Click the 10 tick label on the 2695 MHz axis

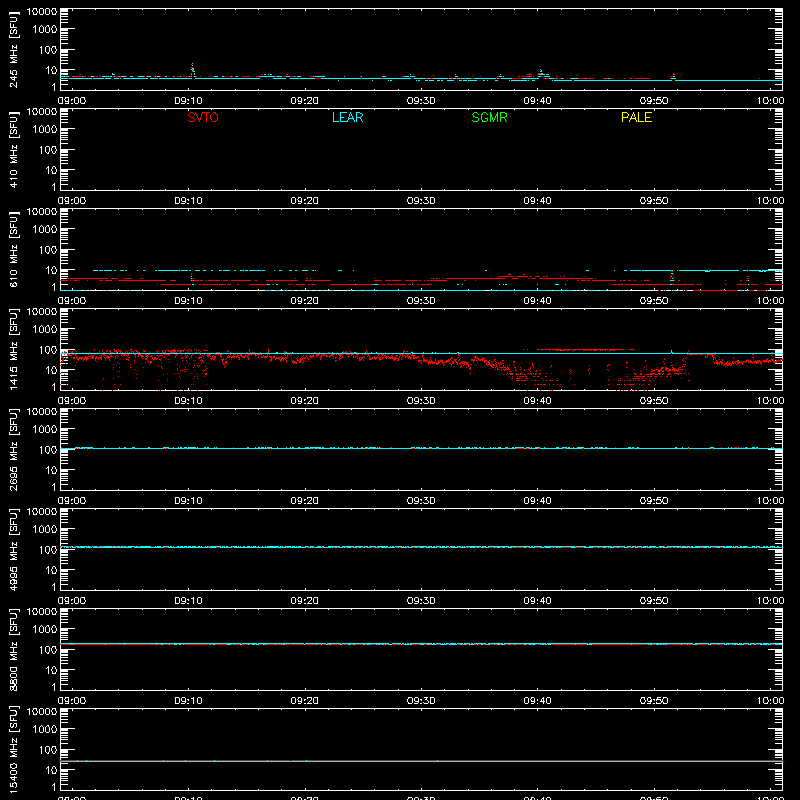click(x=51, y=470)
